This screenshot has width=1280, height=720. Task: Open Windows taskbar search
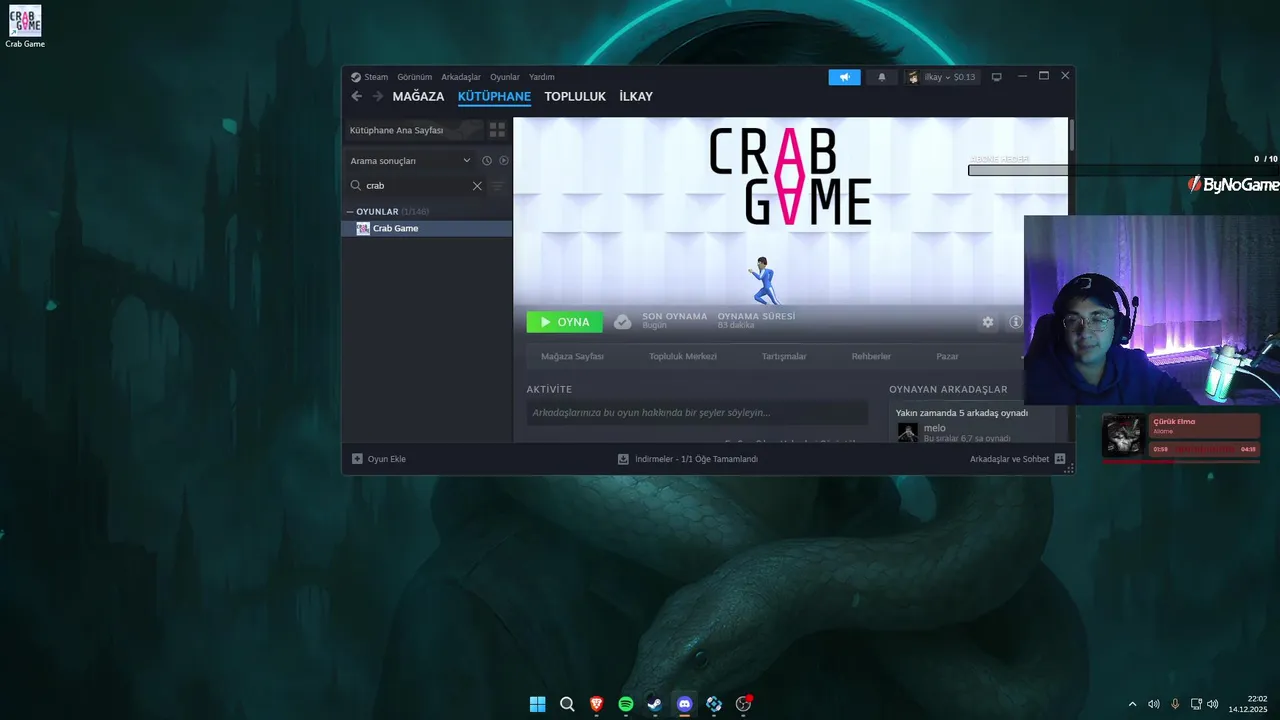[567, 704]
